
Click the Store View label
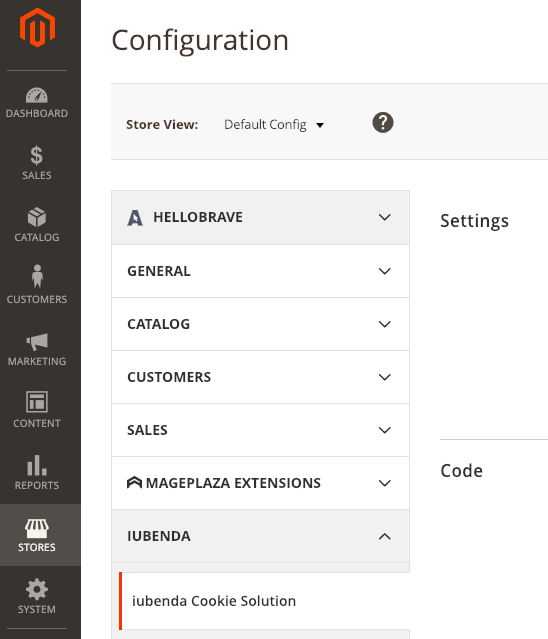click(162, 124)
